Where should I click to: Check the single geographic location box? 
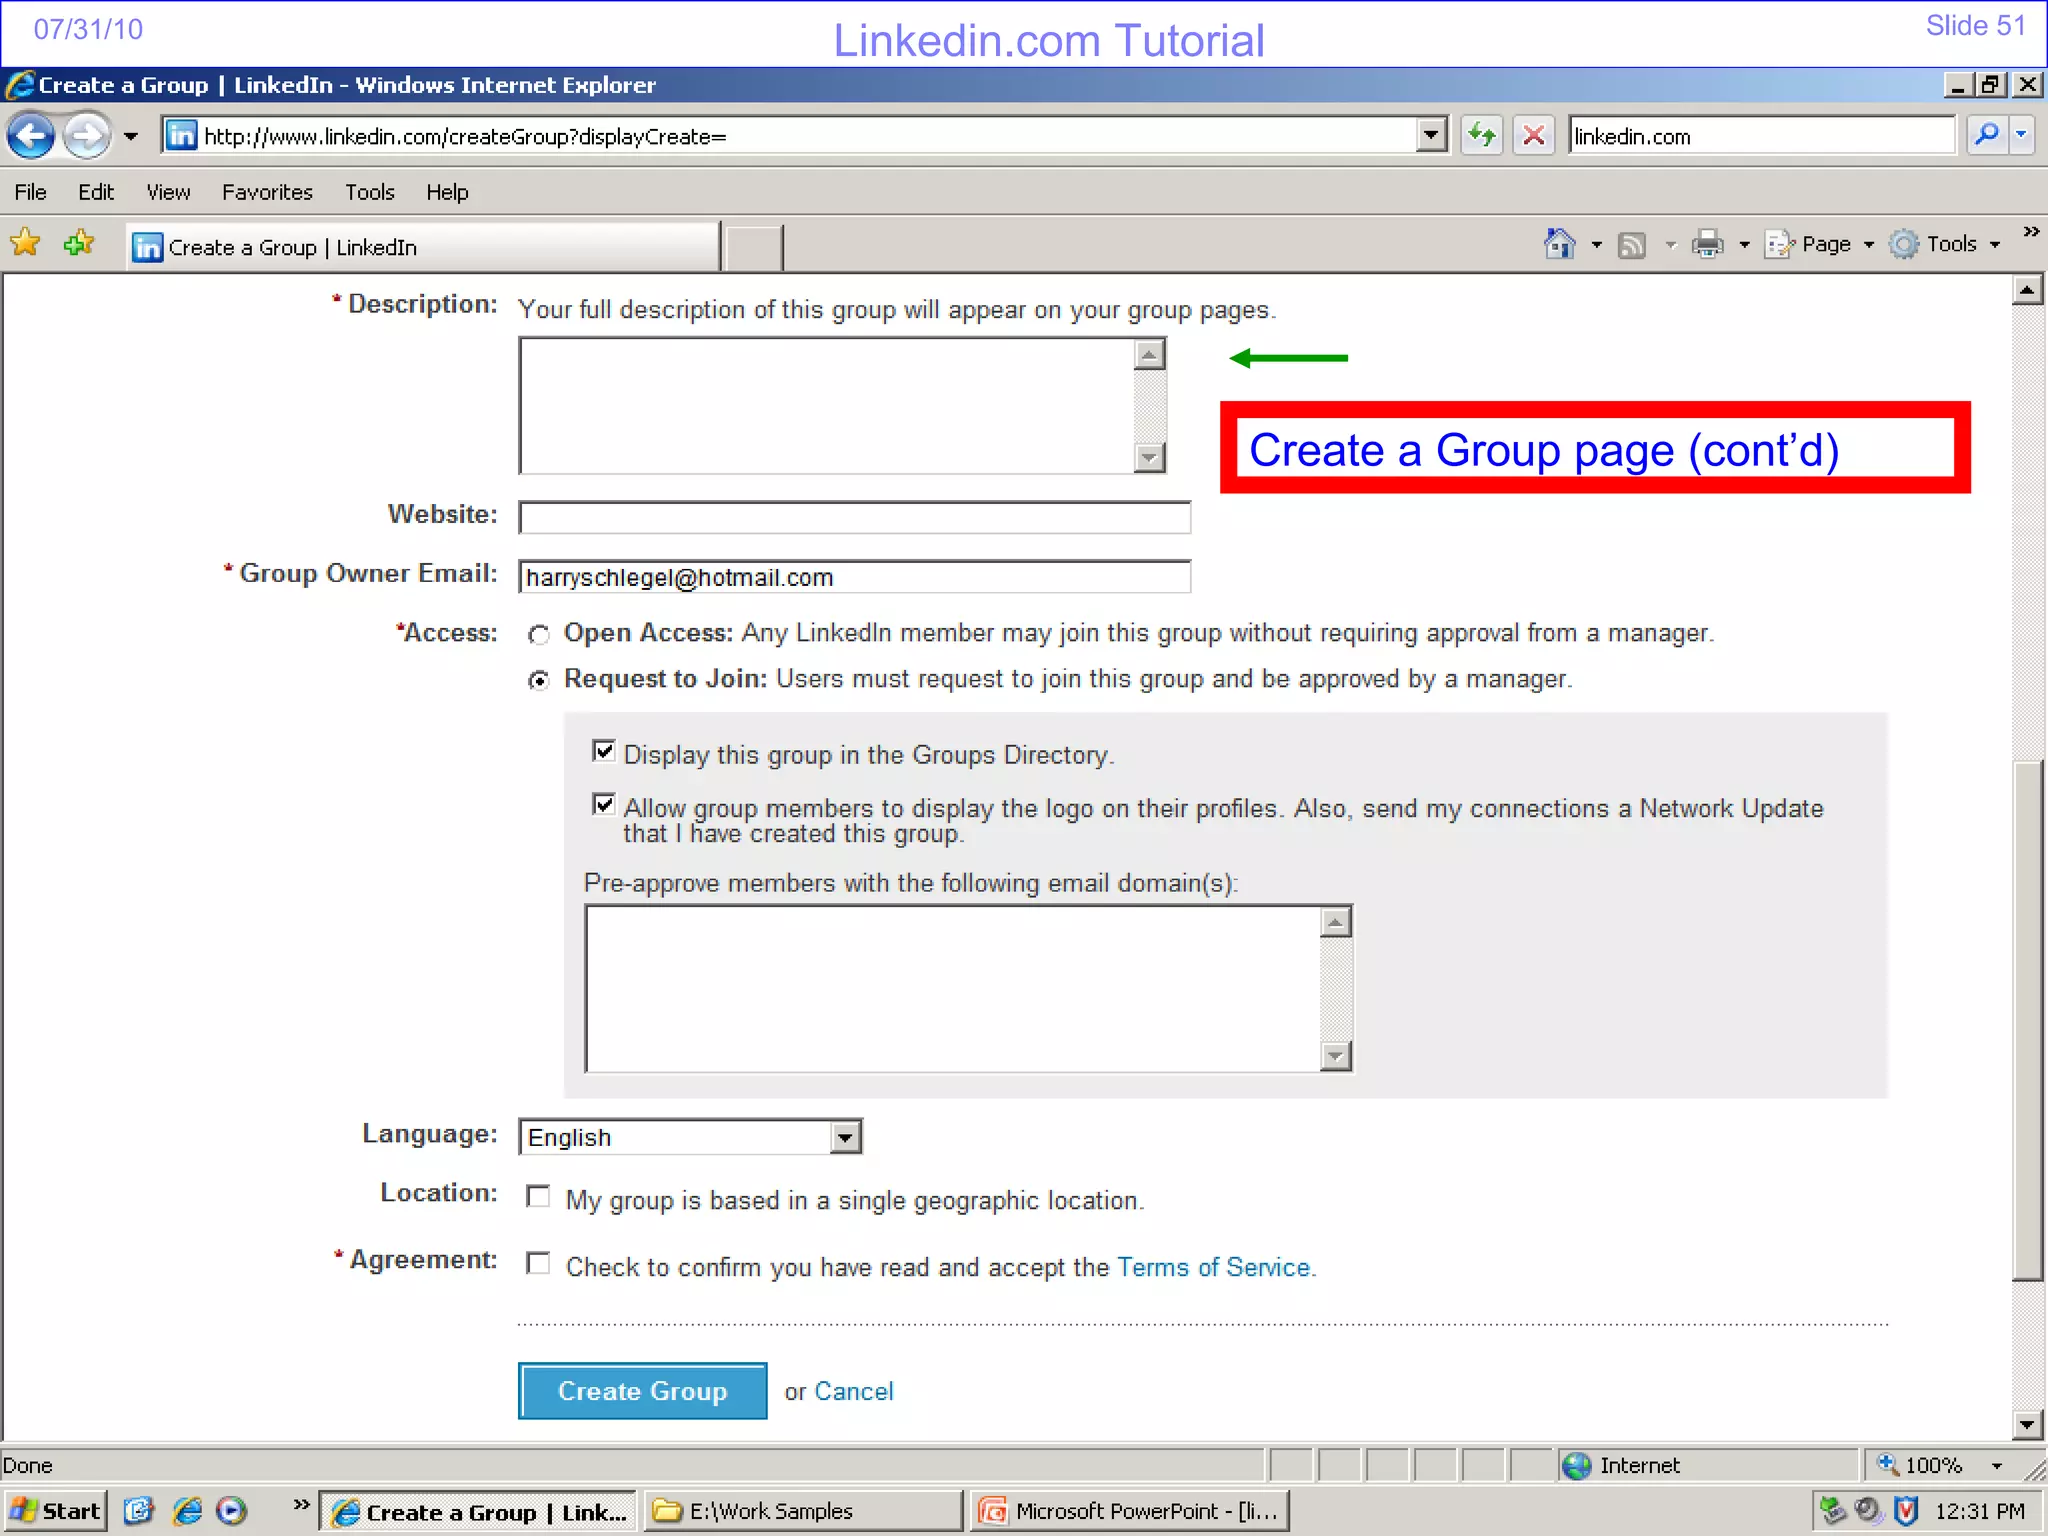coord(539,1197)
